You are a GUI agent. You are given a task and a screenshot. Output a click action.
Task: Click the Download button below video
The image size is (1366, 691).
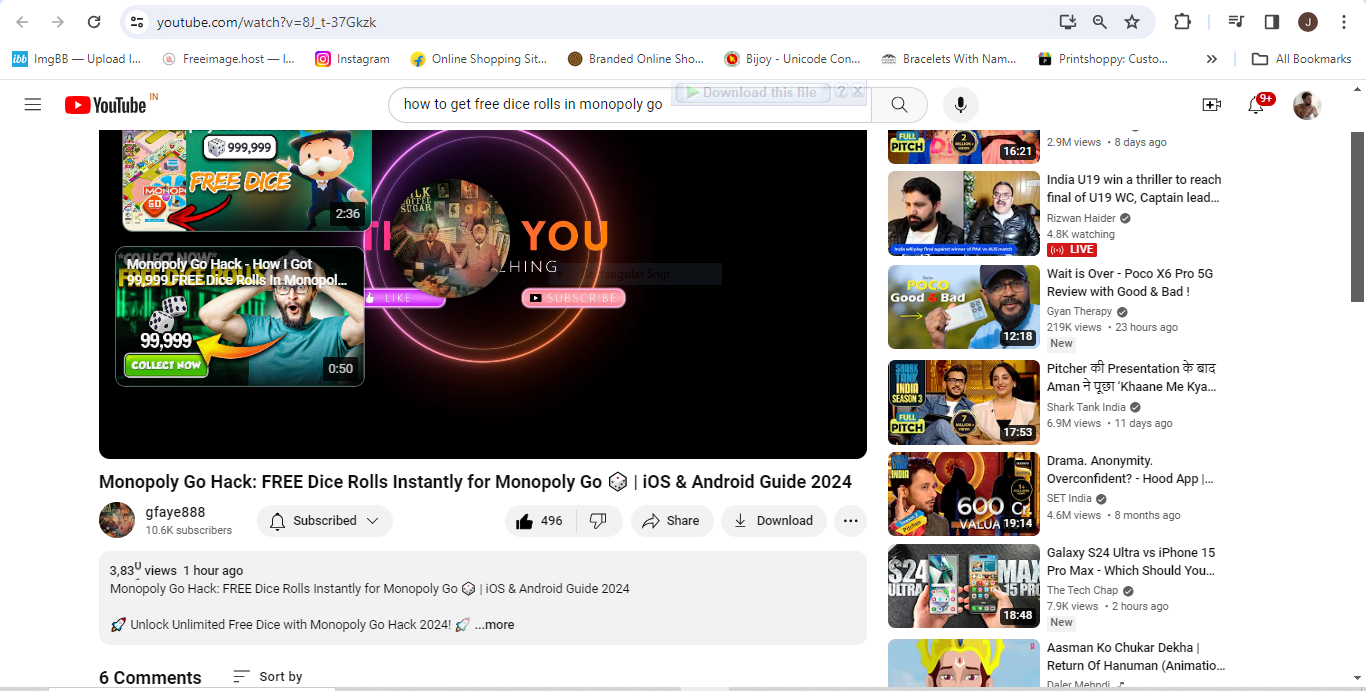pyautogui.click(x=774, y=521)
